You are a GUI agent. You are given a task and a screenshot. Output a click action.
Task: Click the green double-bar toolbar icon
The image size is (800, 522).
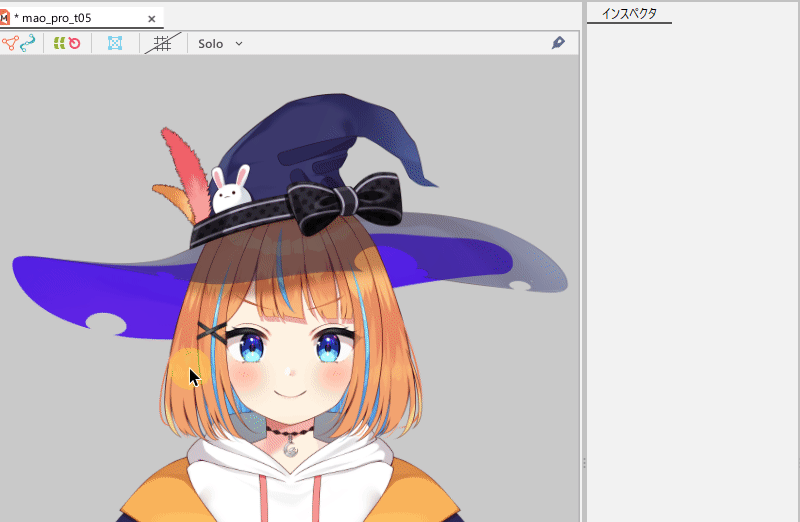click(x=59, y=43)
